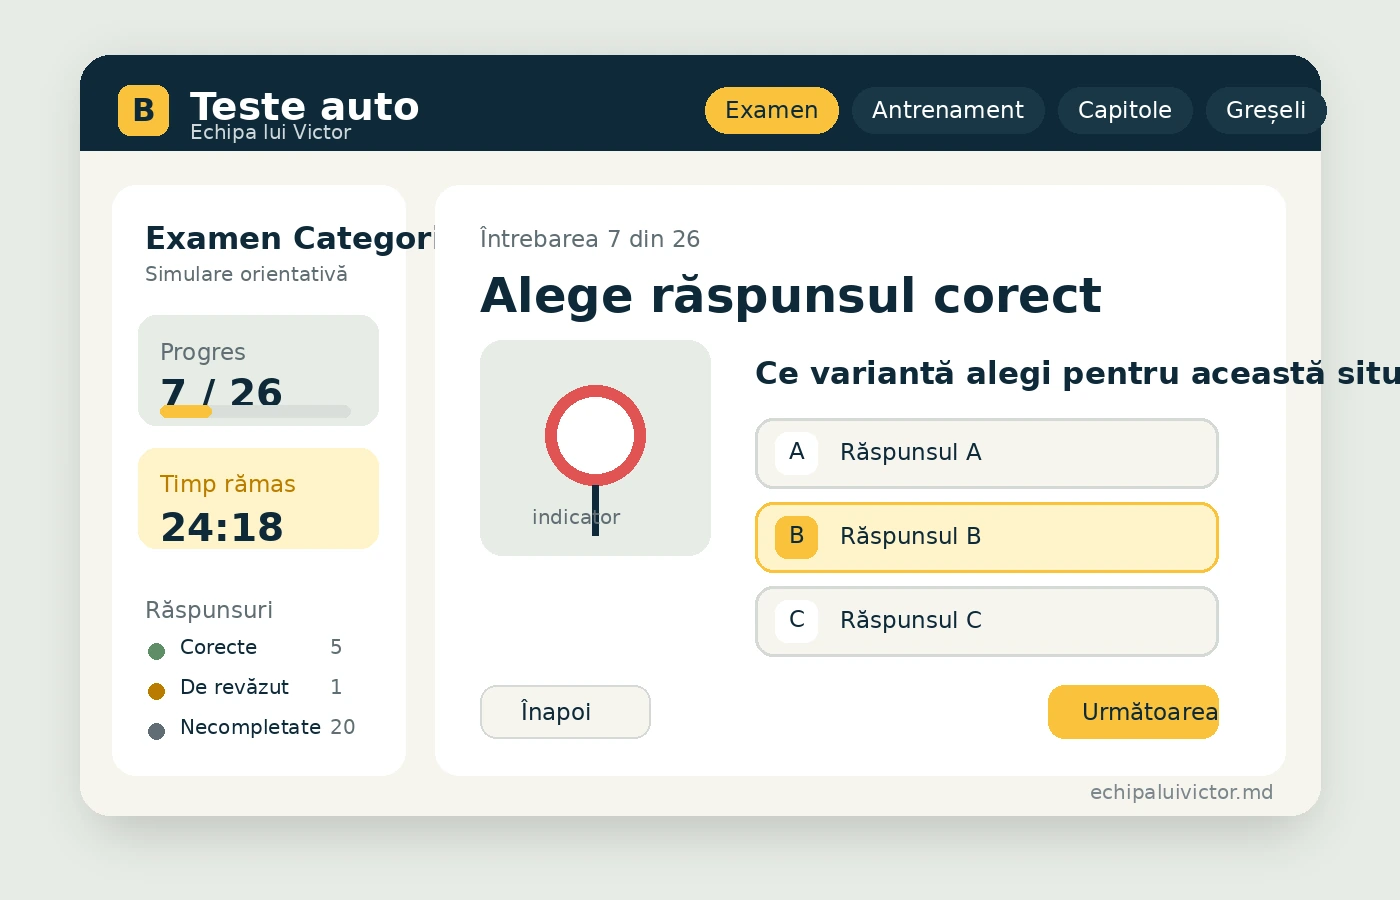1400x900 pixels.
Task: Click the Simulare orientativă subtitle
Action: click(246, 274)
